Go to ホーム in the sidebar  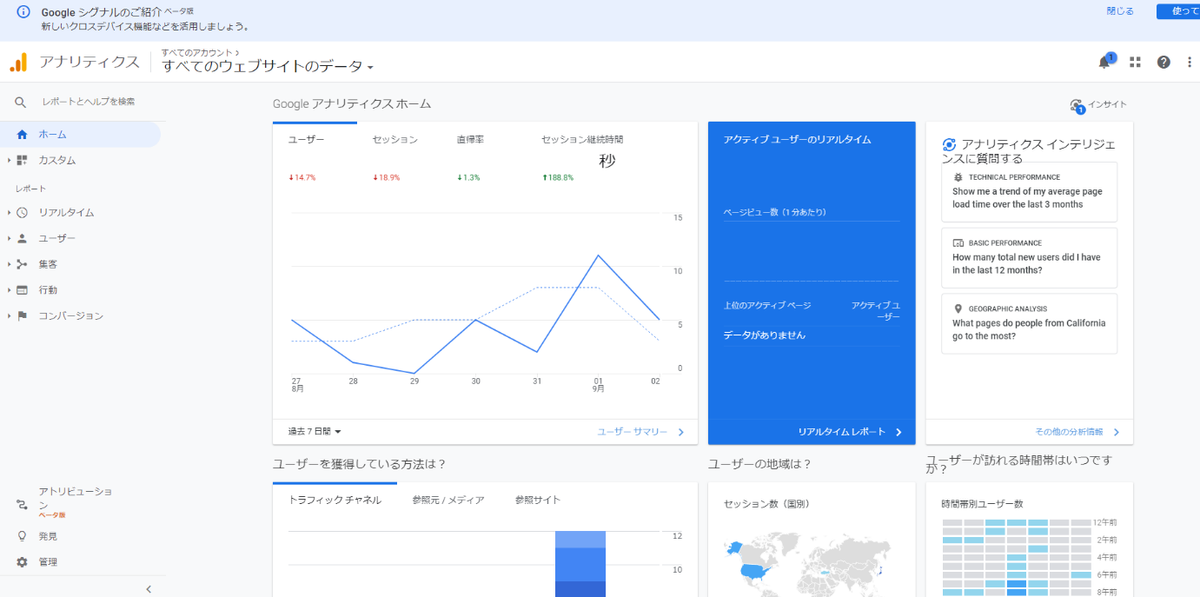click(x=80, y=134)
